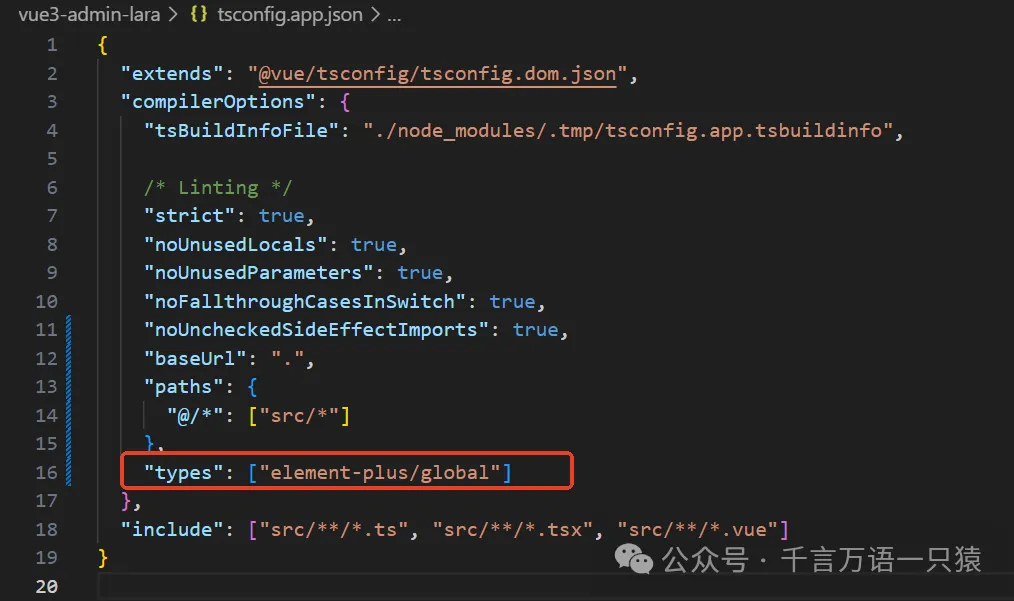The width and height of the screenshot is (1014, 601).
Task: Open the tsconfig.app.json breadcrumb item
Action: click(x=291, y=15)
